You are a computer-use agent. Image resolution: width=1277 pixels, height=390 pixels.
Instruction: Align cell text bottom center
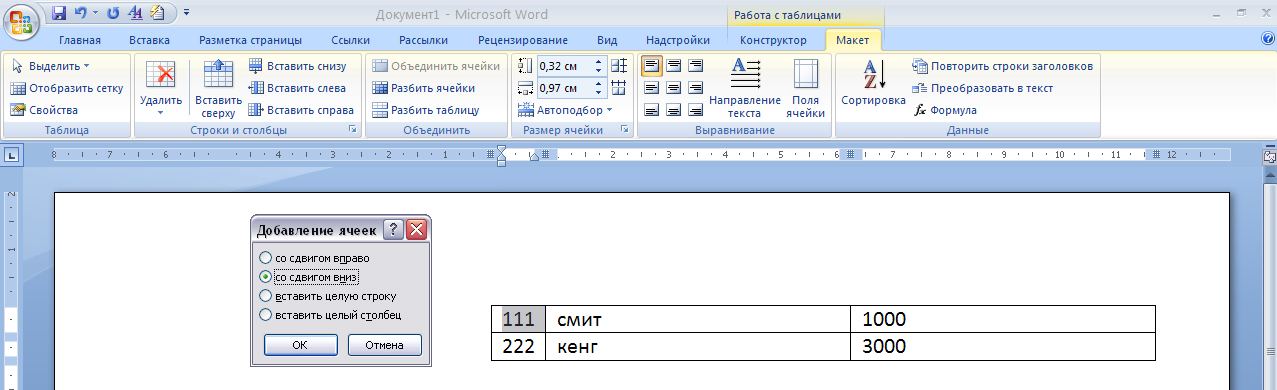674,110
